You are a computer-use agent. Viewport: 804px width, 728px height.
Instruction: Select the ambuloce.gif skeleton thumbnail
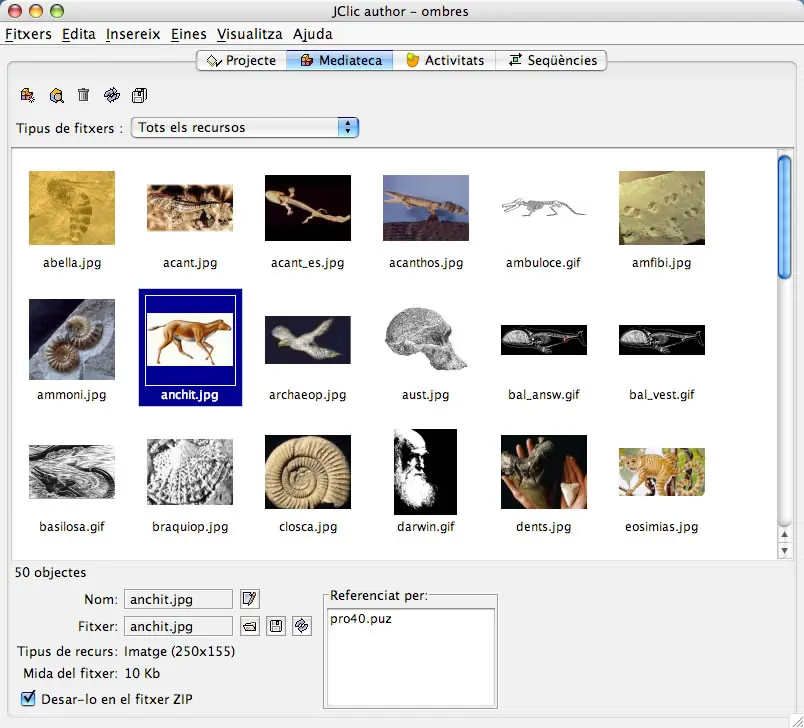point(544,207)
